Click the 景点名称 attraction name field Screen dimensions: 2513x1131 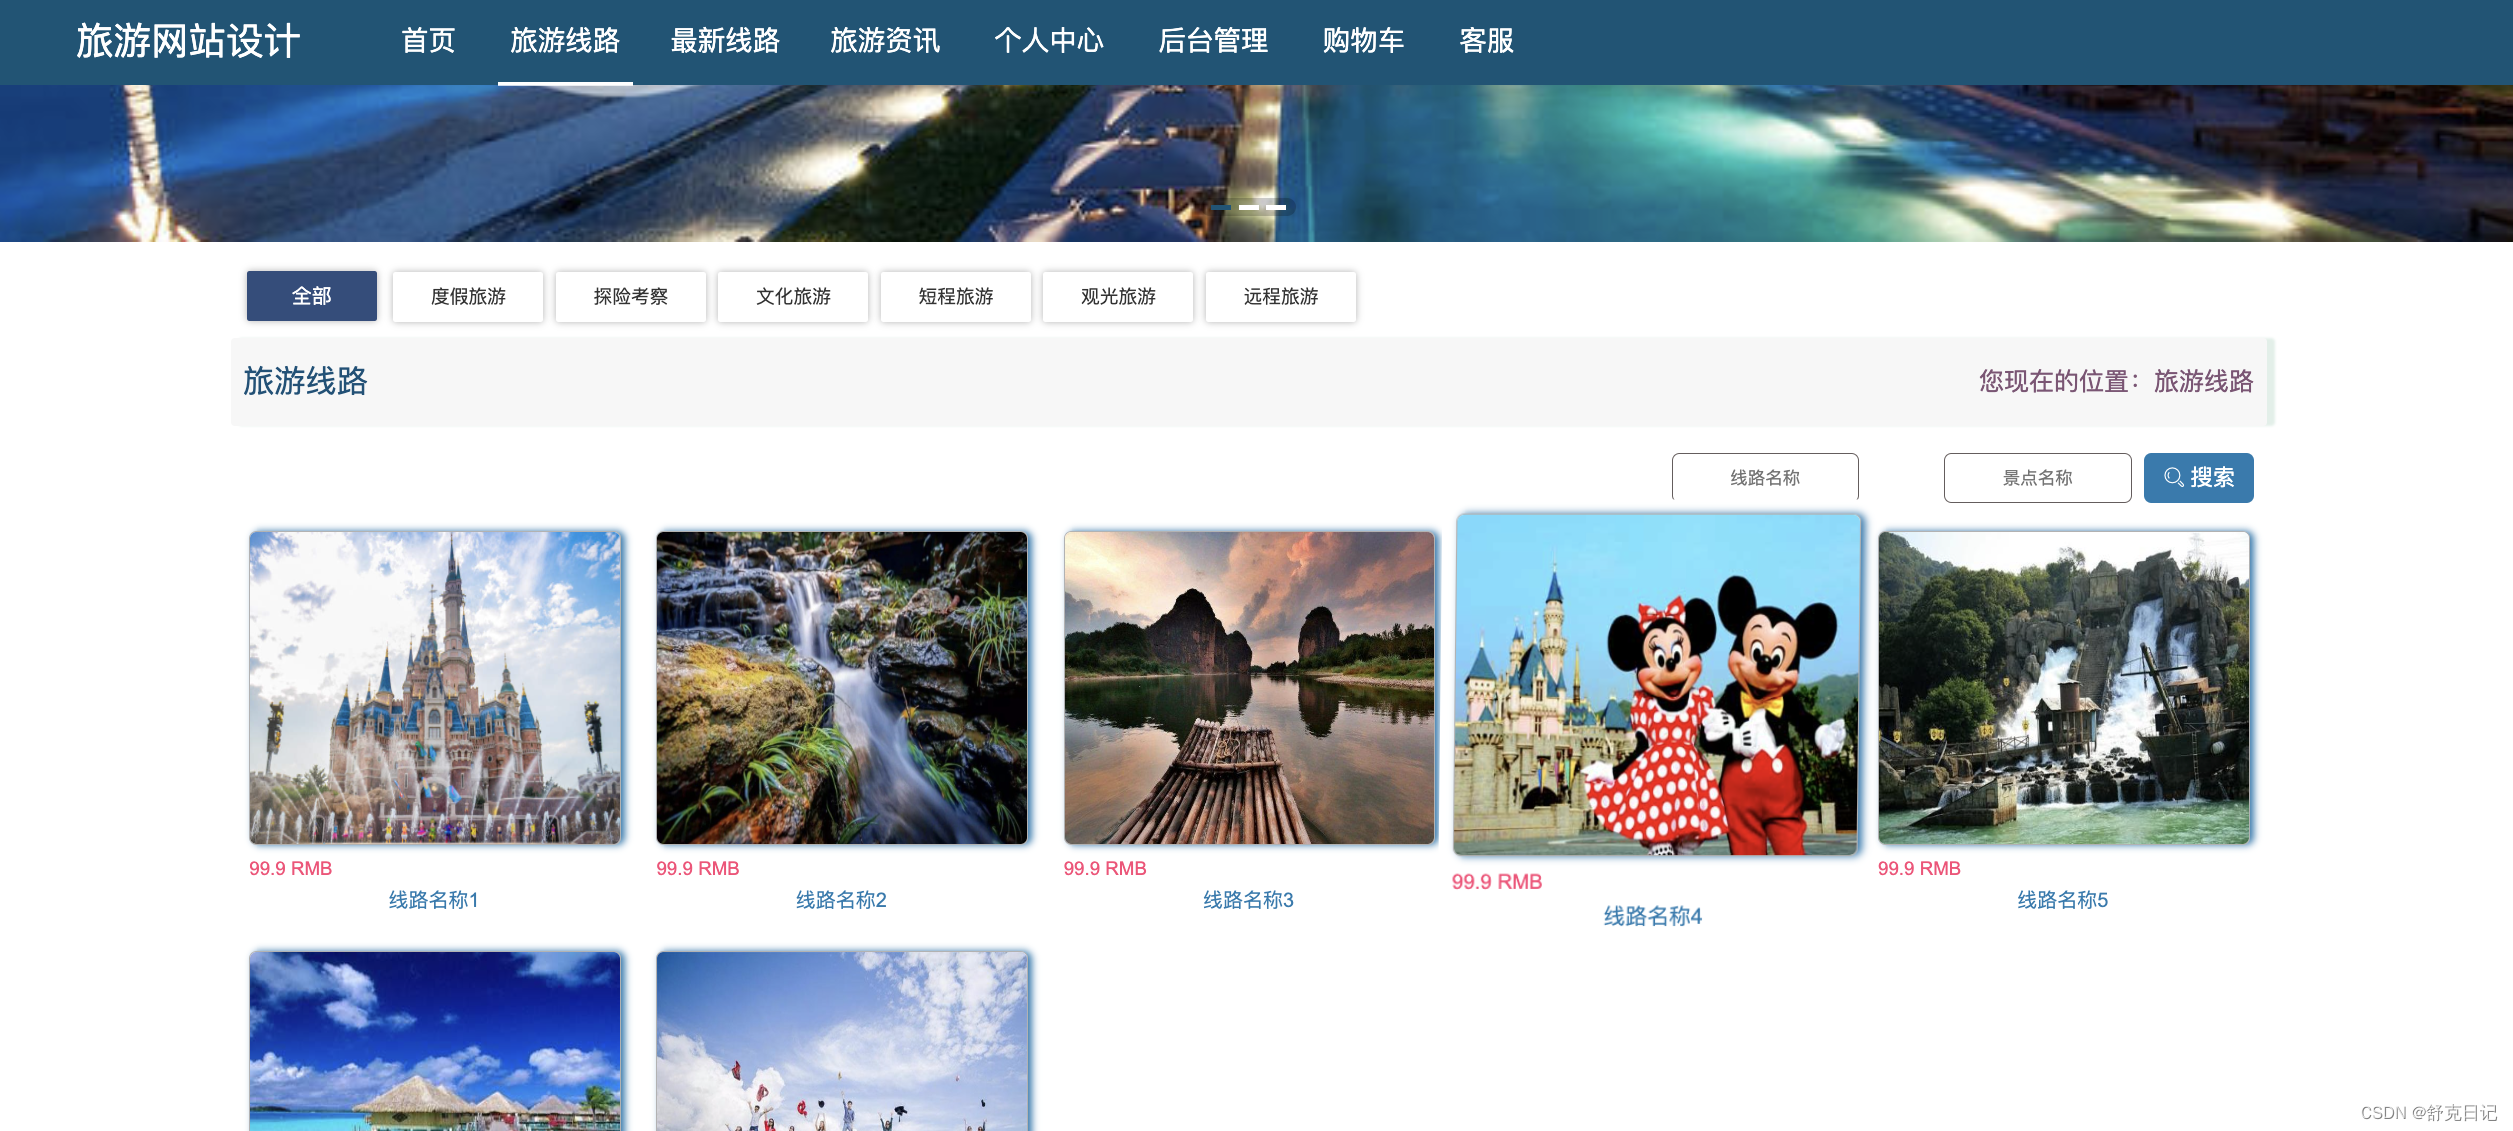click(x=2037, y=477)
